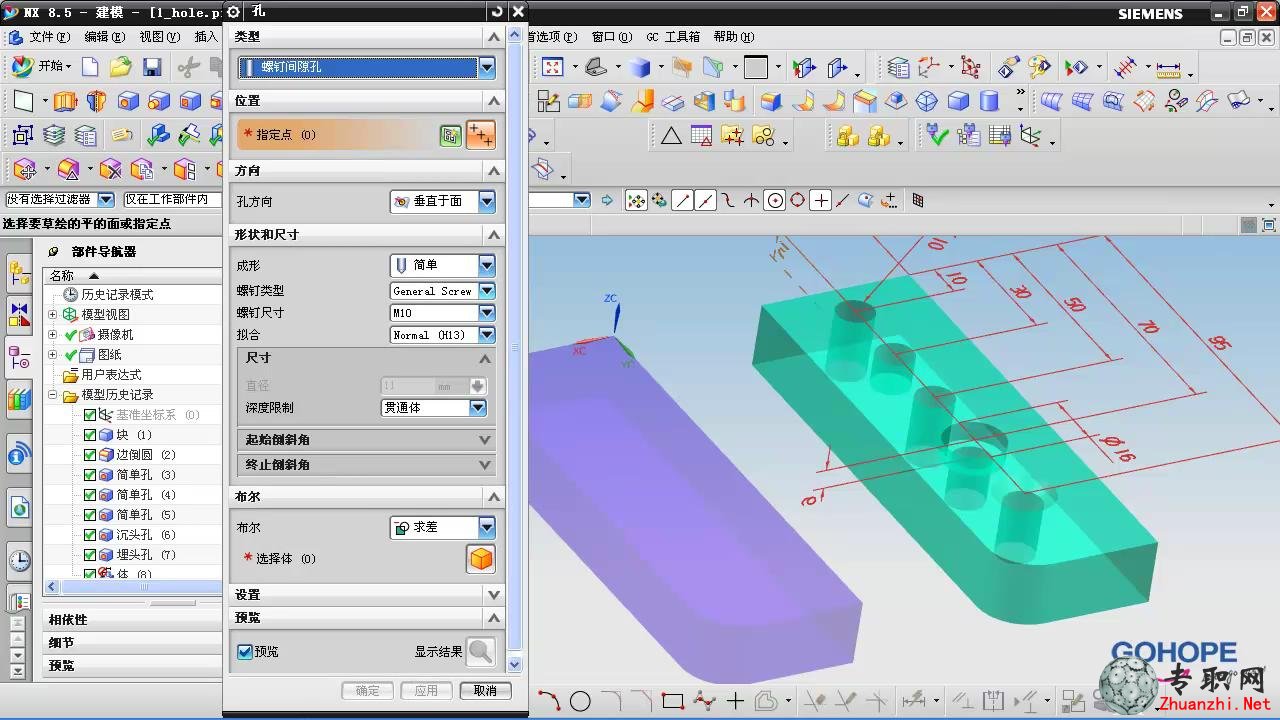Toggle checkbox for 简单孔 (4) feature
The image size is (1280, 720).
[90, 495]
